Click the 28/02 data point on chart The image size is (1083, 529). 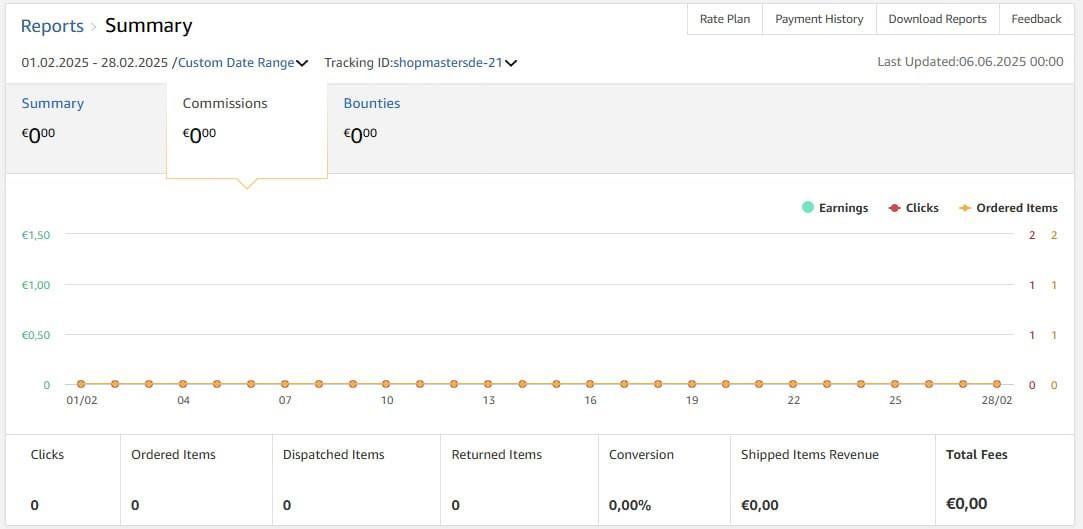coord(997,384)
